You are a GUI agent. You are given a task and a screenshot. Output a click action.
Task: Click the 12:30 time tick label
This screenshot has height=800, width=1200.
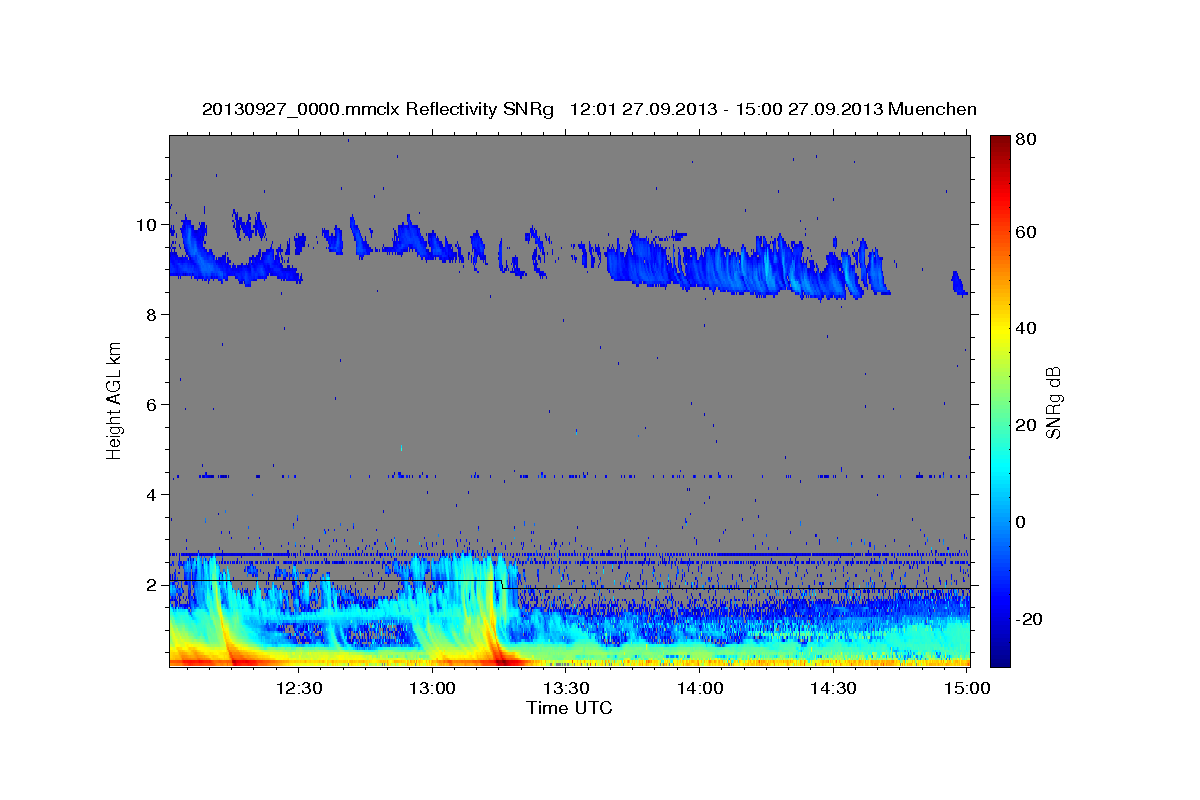coord(298,688)
